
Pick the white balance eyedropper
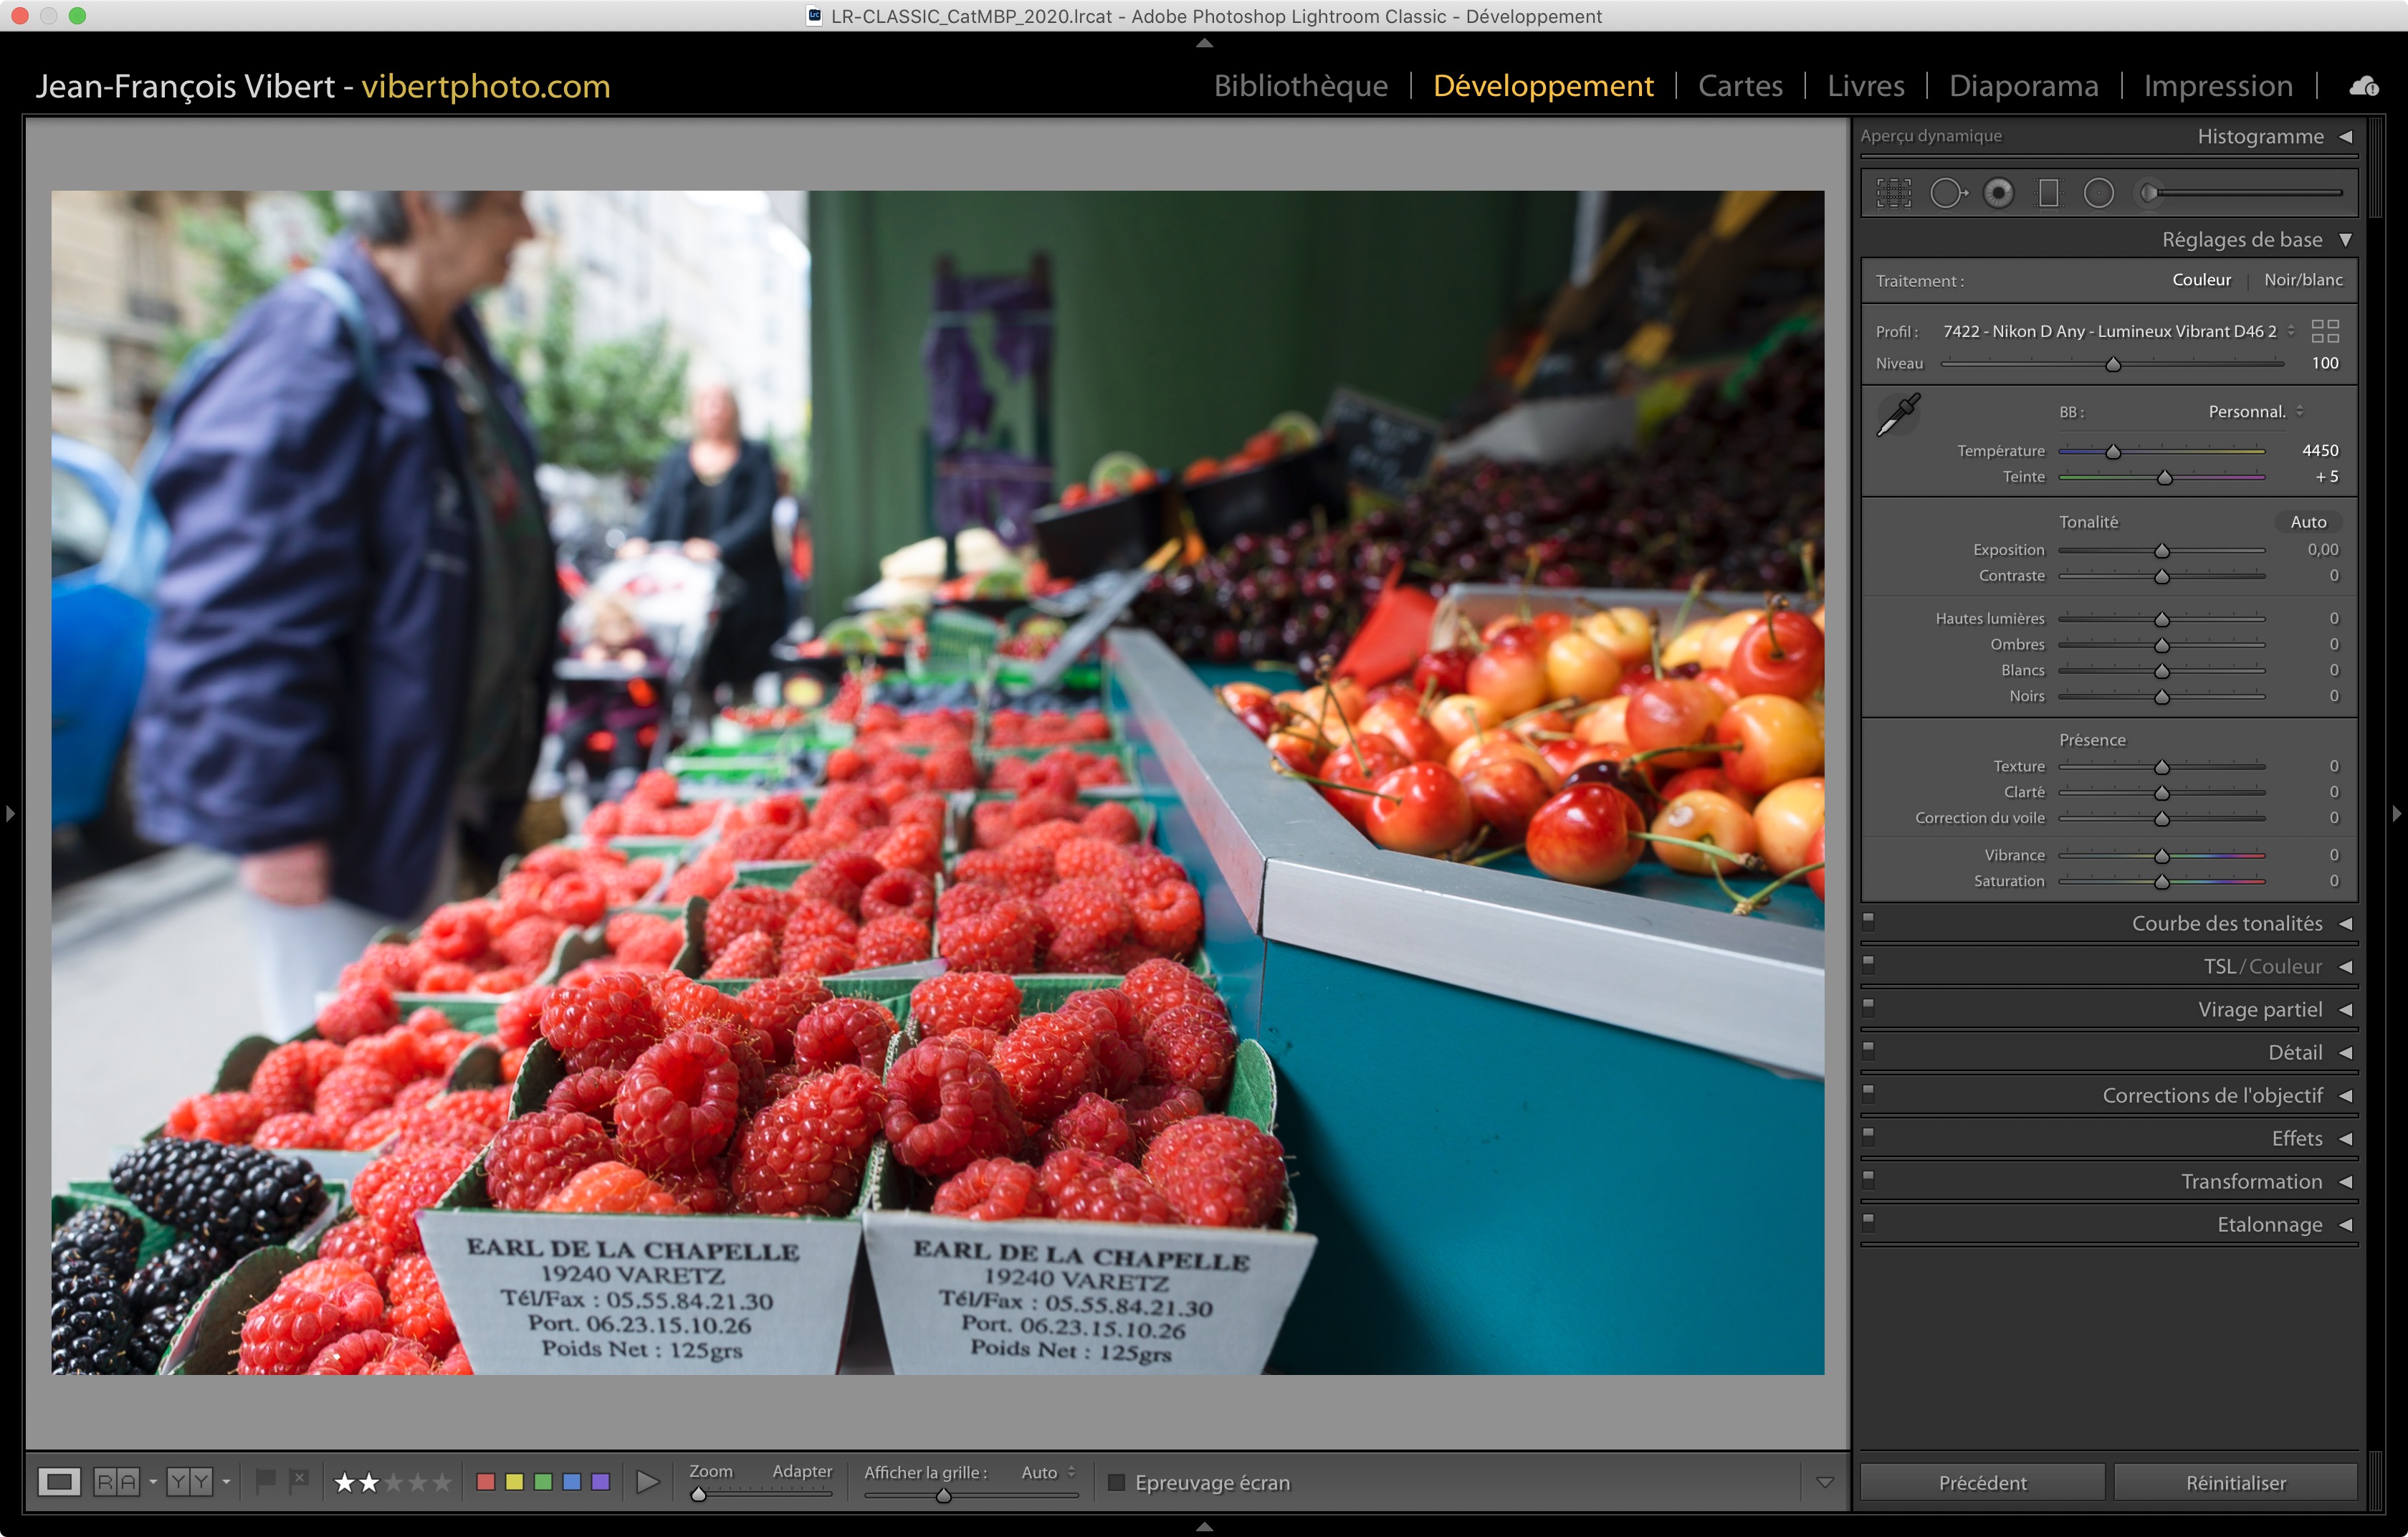click(1897, 414)
